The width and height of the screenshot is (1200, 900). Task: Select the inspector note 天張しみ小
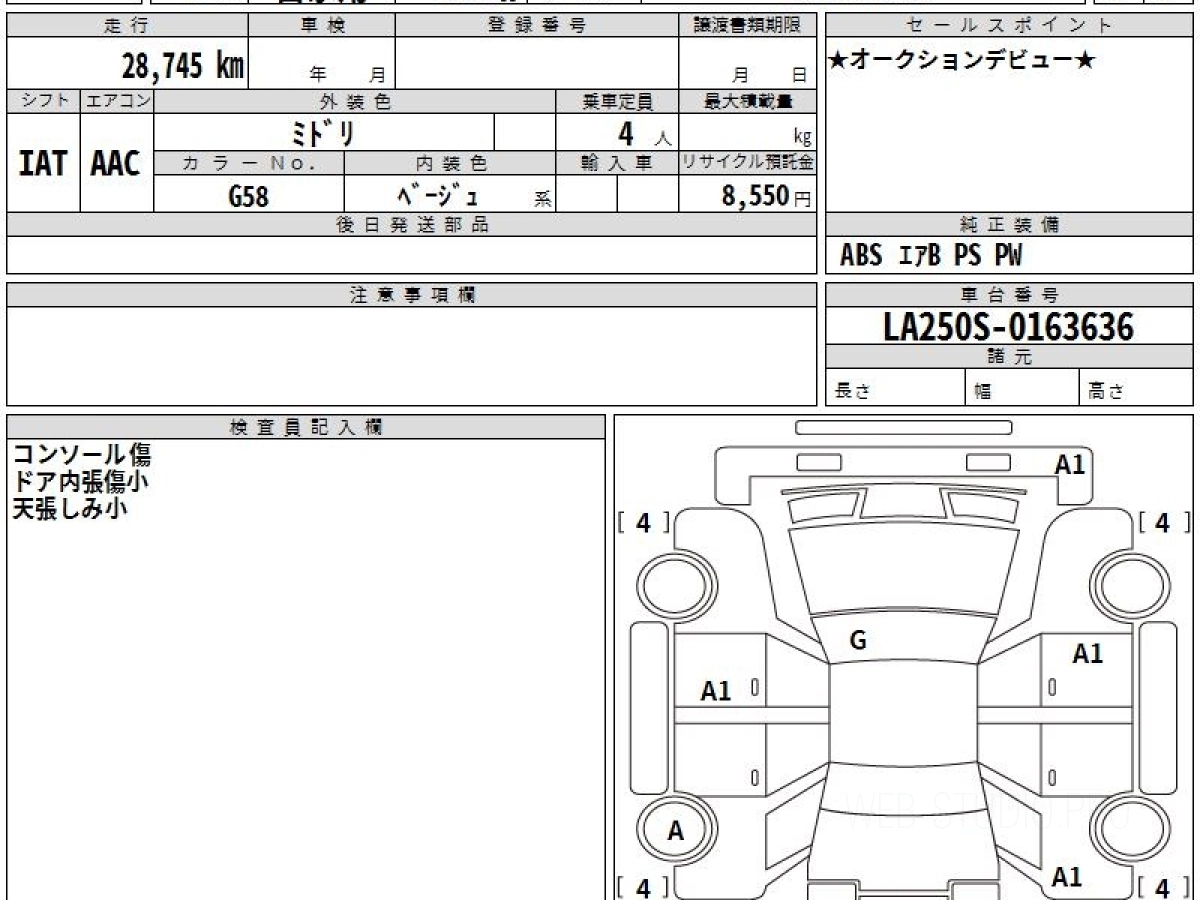pyautogui.click(x=70, y=508)
